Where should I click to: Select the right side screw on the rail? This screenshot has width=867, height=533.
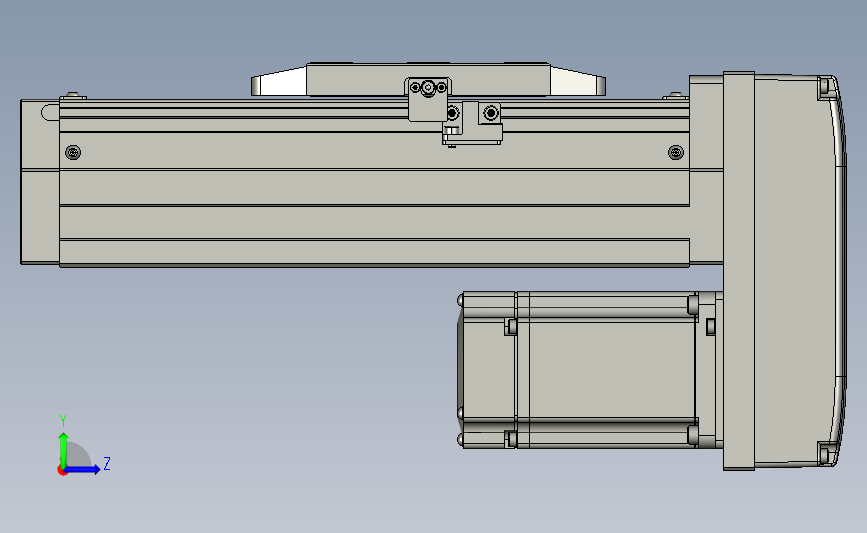tap(676, 152)
